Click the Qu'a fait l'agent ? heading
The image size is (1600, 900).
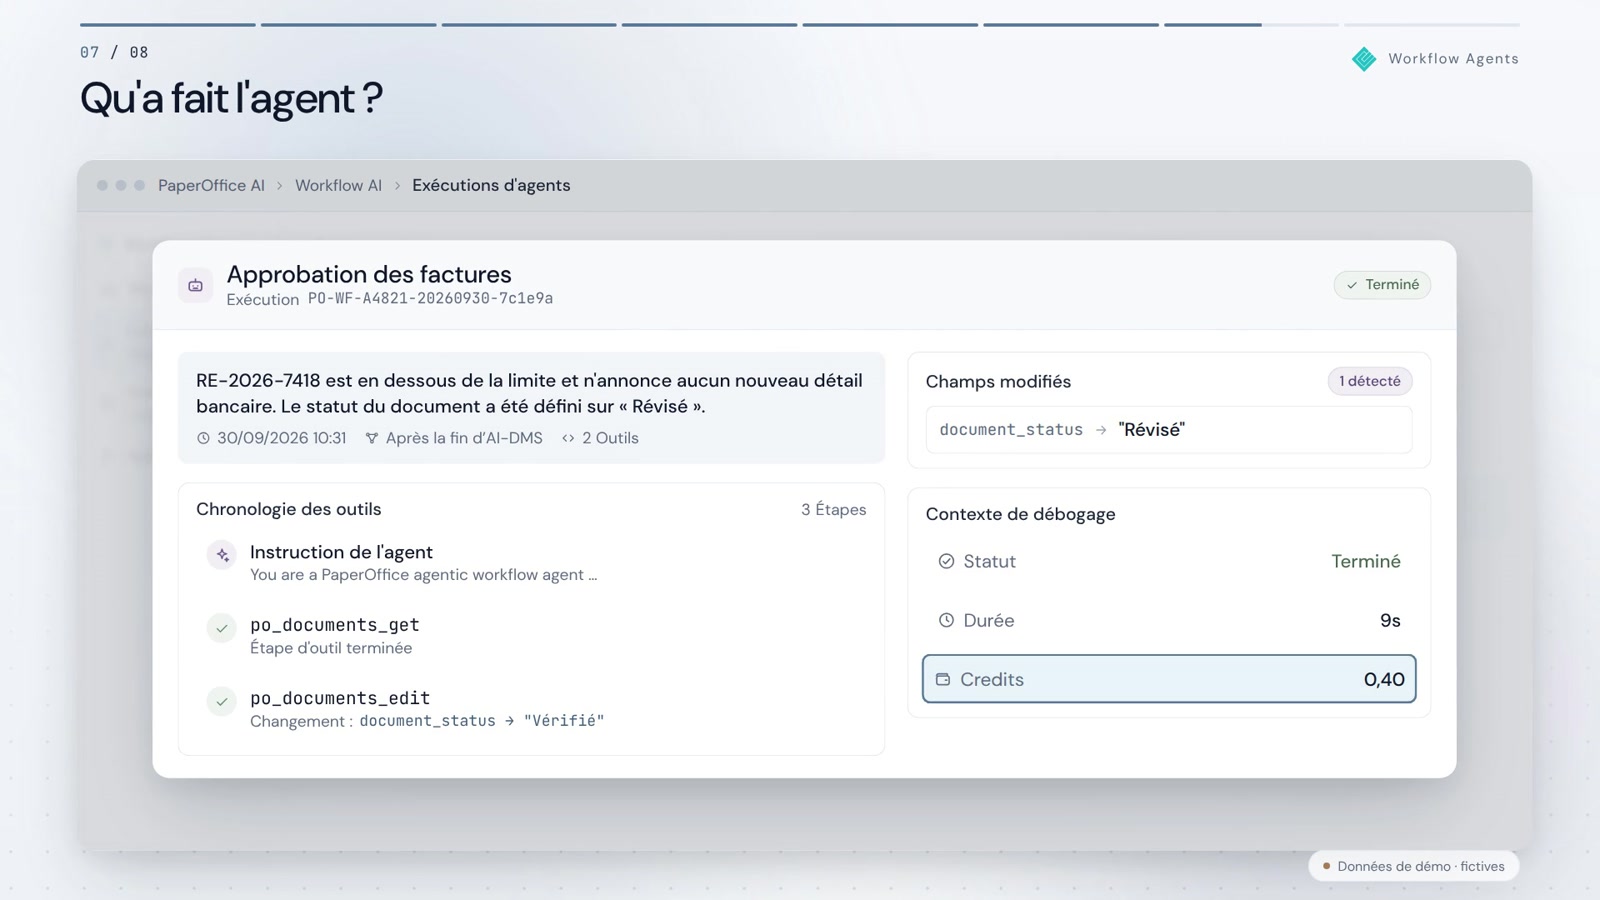(x=231, y=98)
